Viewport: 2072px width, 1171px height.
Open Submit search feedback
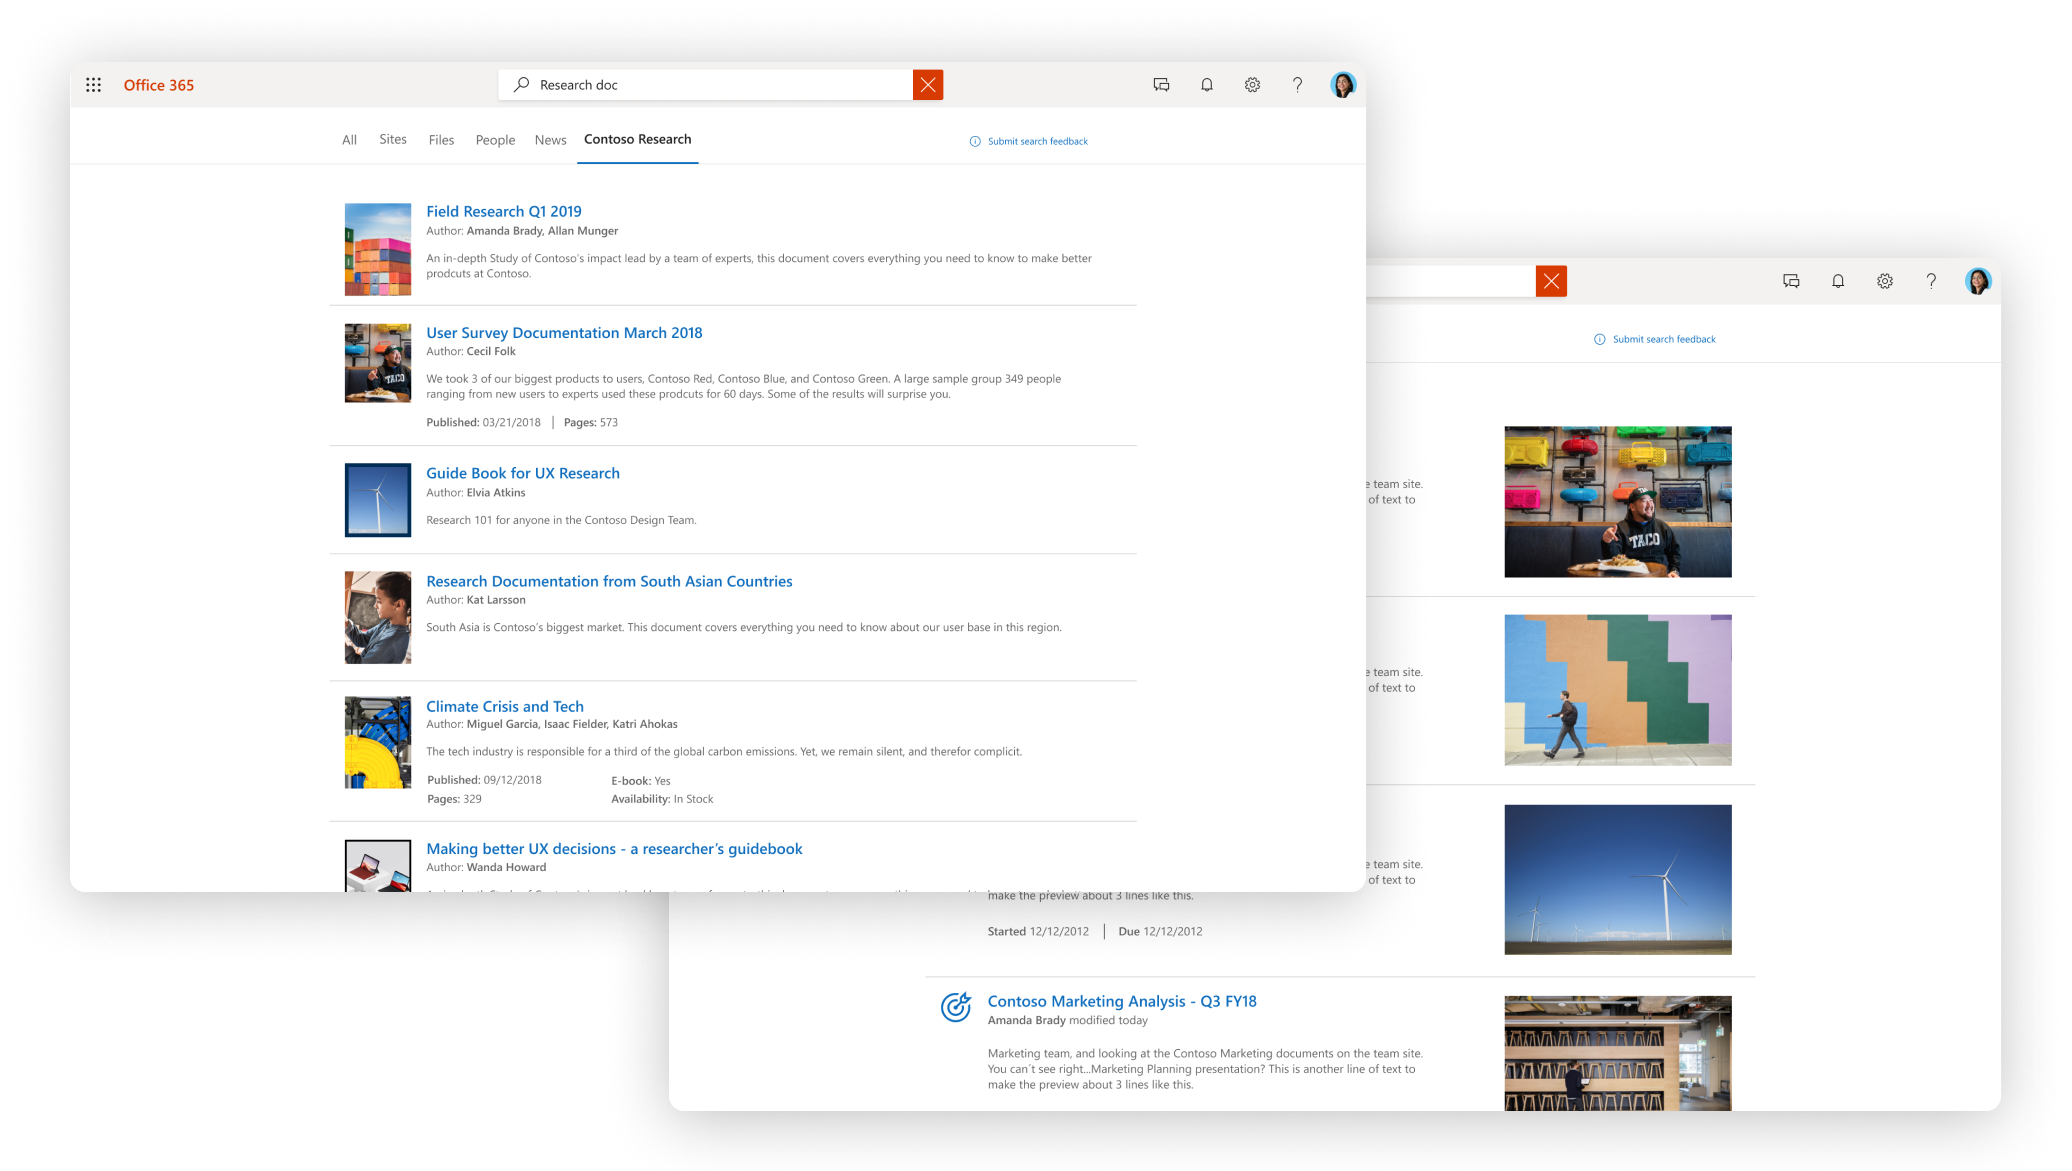point(1037,141)
